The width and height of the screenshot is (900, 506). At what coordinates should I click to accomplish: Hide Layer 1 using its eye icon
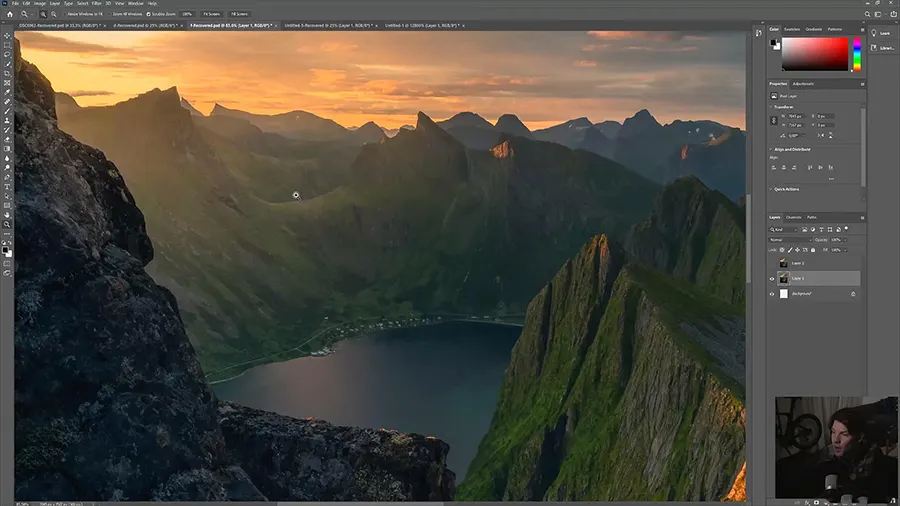point(772,279)
